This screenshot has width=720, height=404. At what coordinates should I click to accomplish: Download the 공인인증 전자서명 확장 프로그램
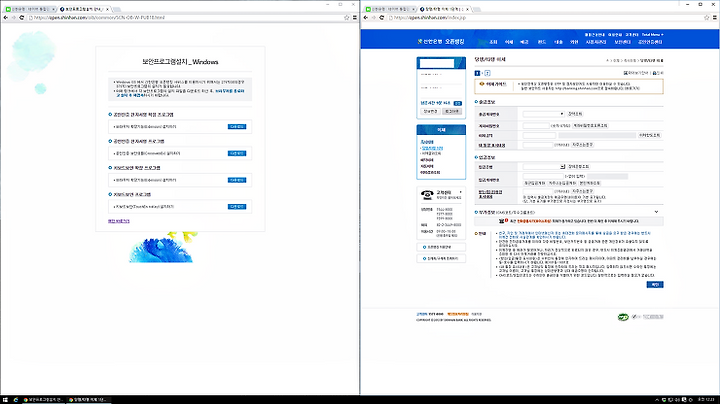[237, 126]
